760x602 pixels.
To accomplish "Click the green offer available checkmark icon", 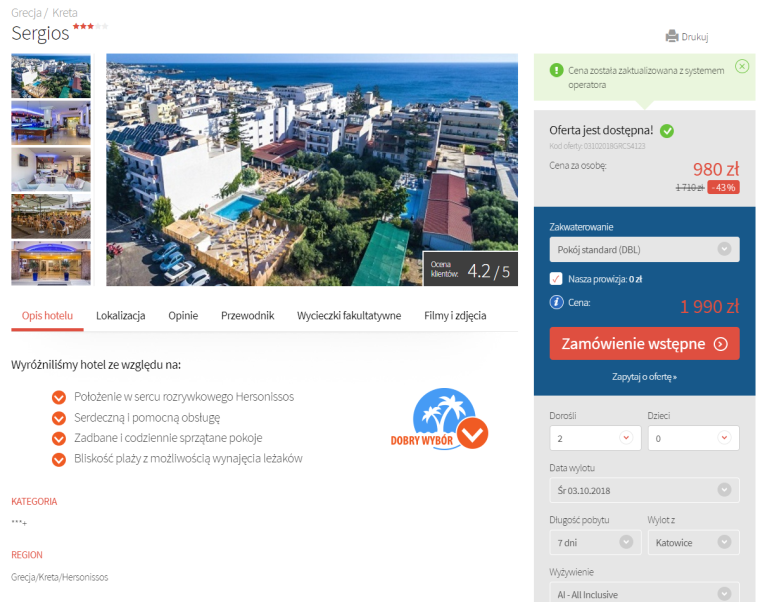I will tap(667, 130).
